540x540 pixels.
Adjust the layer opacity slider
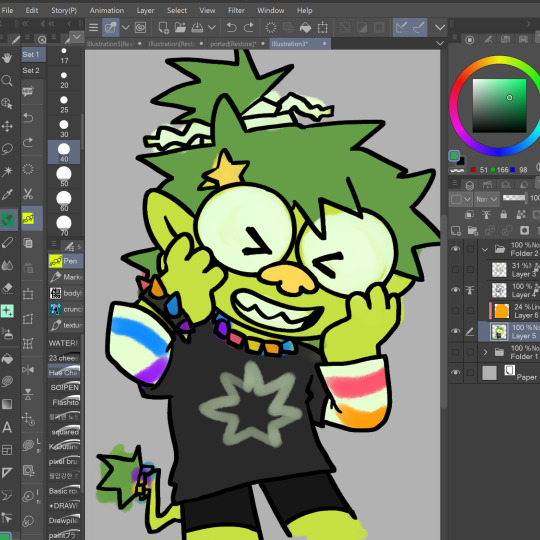click(x=513, y=198)
